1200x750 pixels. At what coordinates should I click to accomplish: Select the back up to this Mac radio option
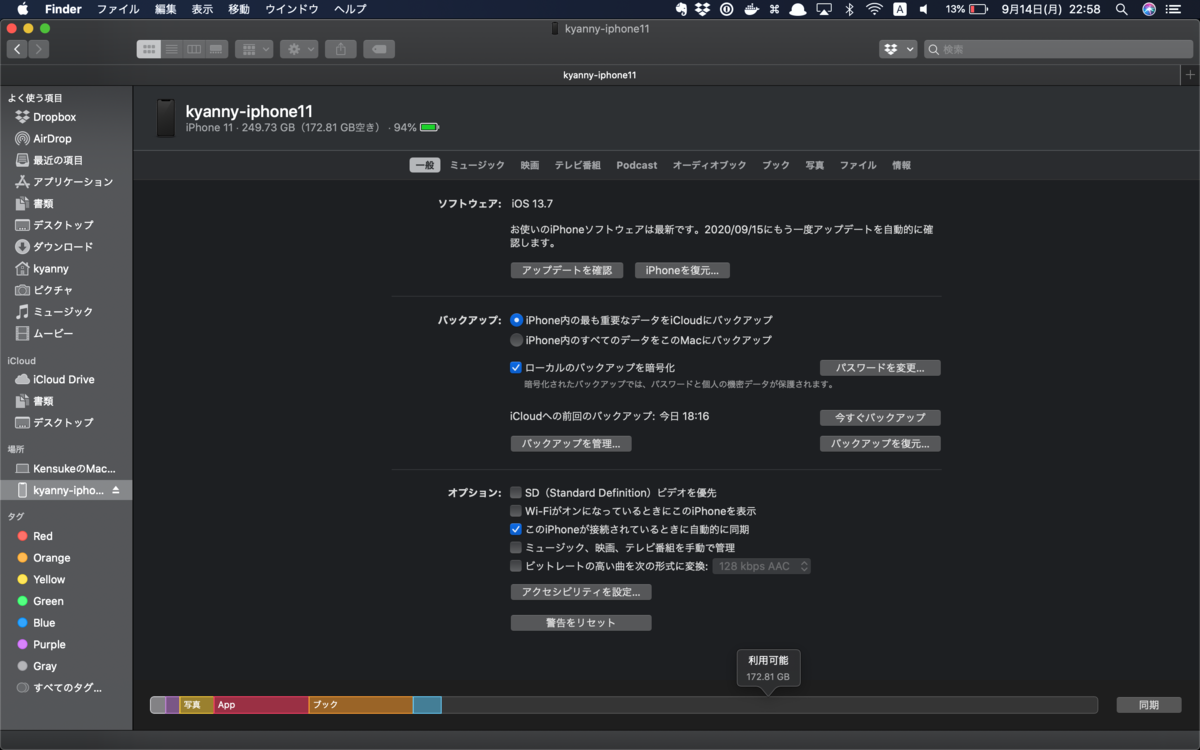(516, 340)
